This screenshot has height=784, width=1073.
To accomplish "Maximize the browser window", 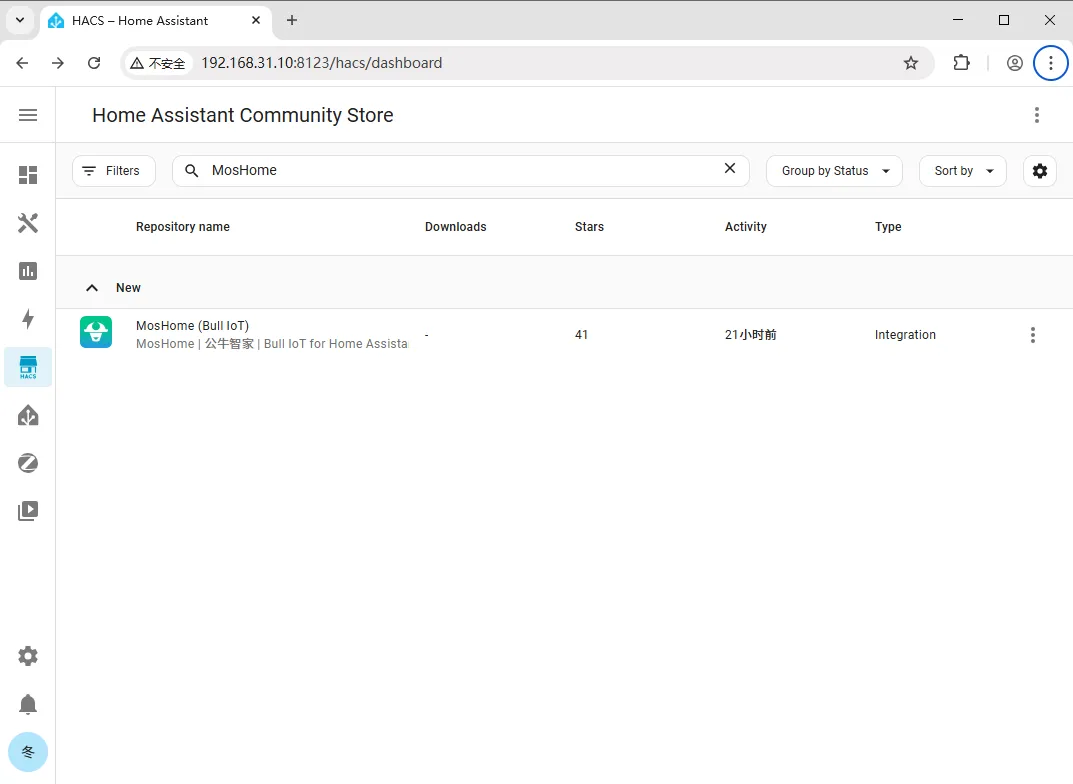I will point(1004,21).
